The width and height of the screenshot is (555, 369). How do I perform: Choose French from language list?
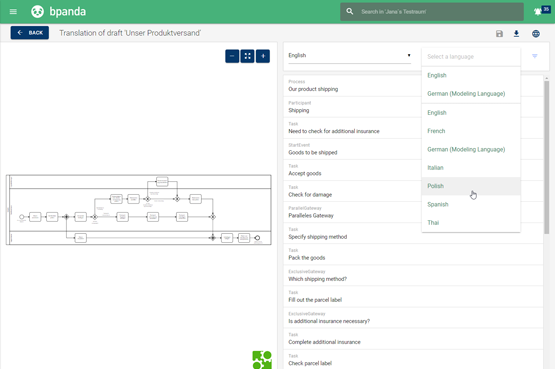click(x=471, y=131)
